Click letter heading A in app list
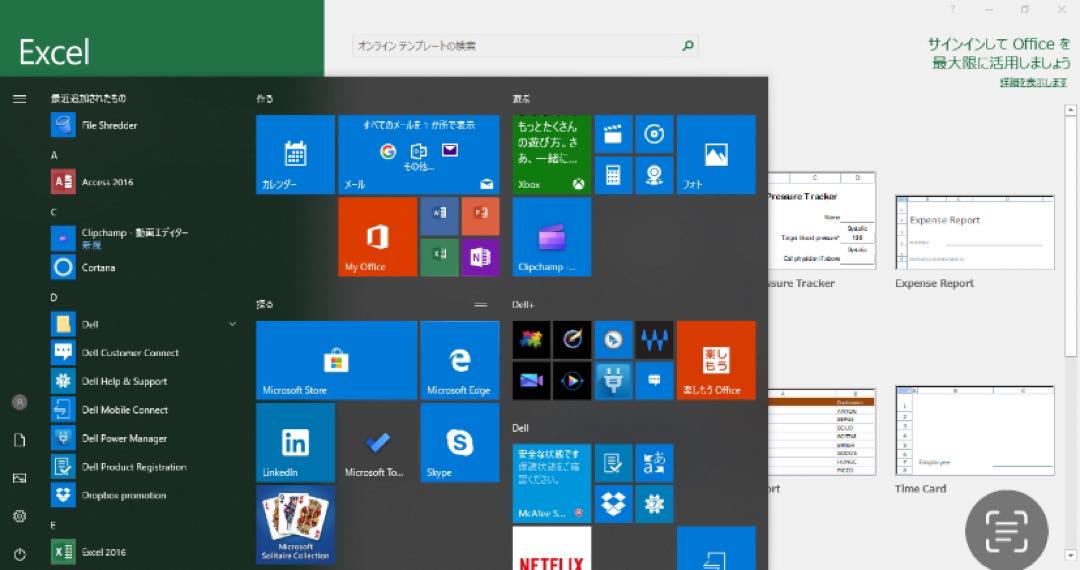The image size is (1080, 570). [x=54, y=155]
